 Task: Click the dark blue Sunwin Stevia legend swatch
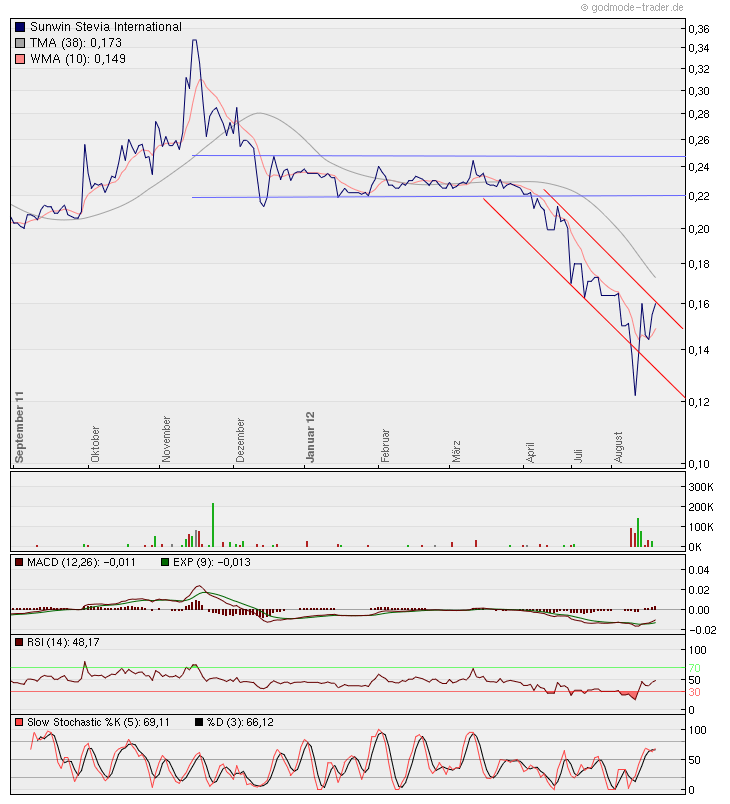pos(20,27)
